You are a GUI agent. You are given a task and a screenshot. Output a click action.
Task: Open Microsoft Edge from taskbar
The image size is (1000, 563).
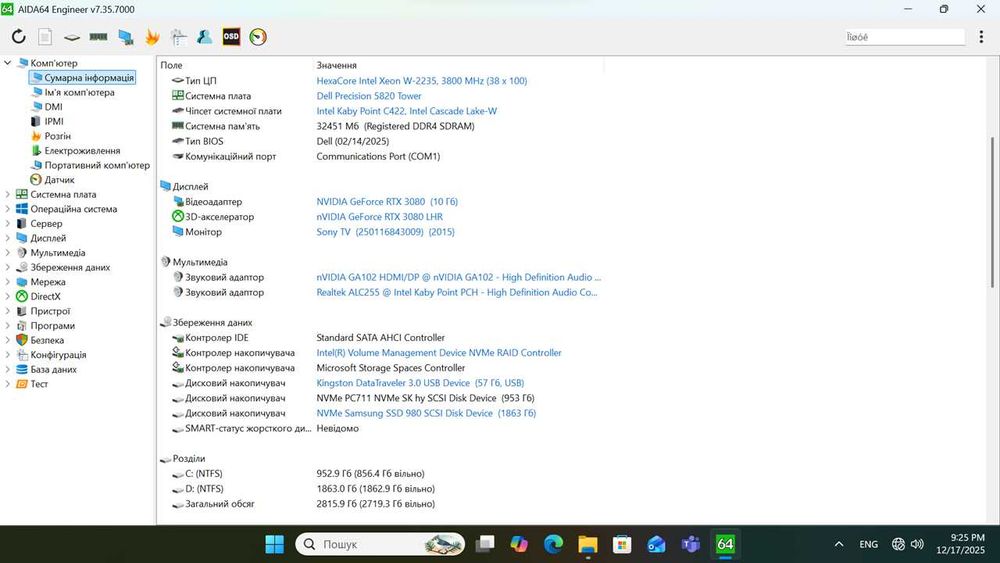pos(553,544)
